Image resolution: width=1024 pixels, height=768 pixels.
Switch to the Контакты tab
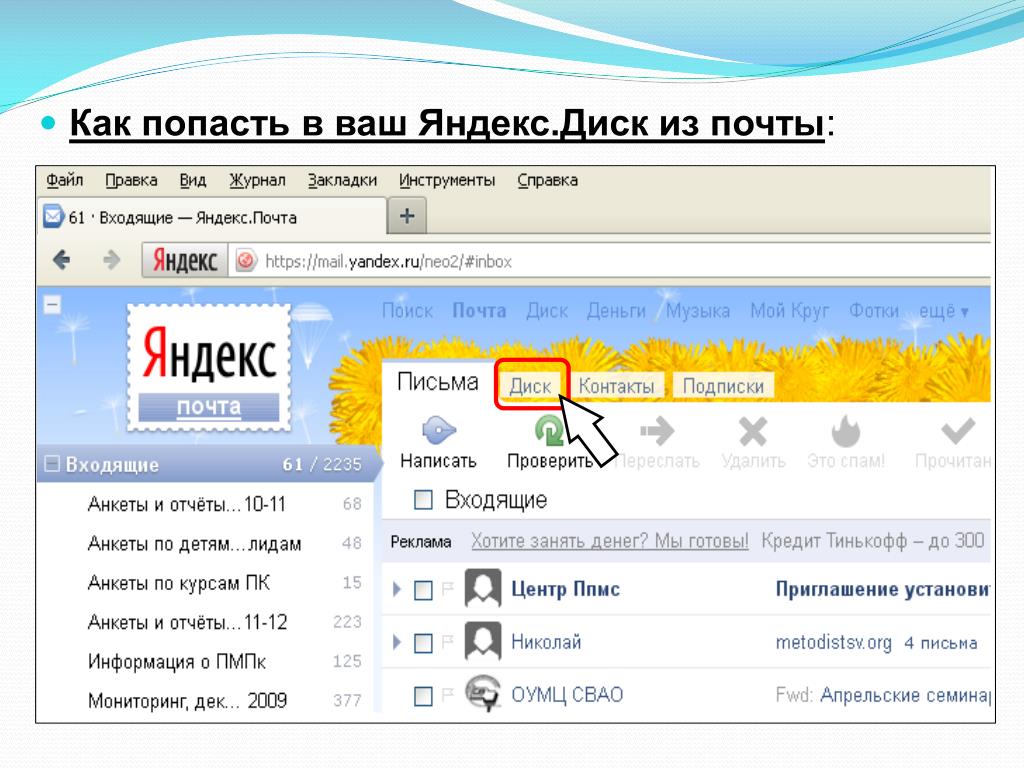coord(616,386)
